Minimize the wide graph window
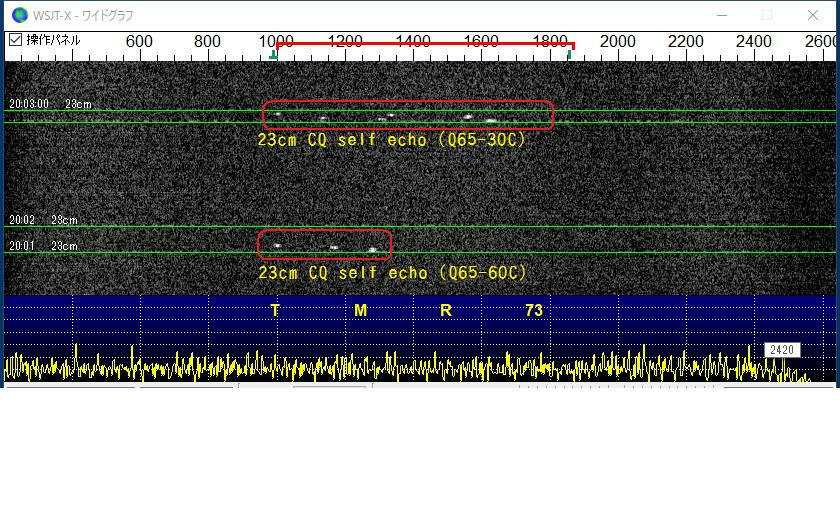Viewport: 840px width, 525px height. [x=722, y=15]
